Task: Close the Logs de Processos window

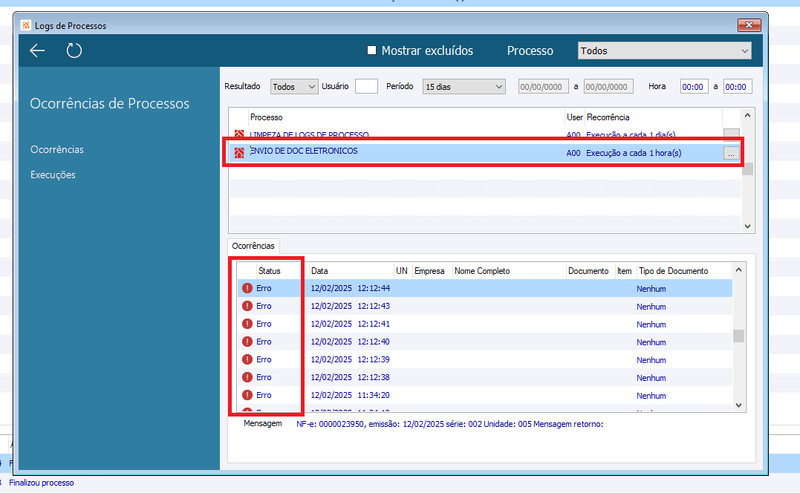Action: pyautogui.click(x=749, y=24)
